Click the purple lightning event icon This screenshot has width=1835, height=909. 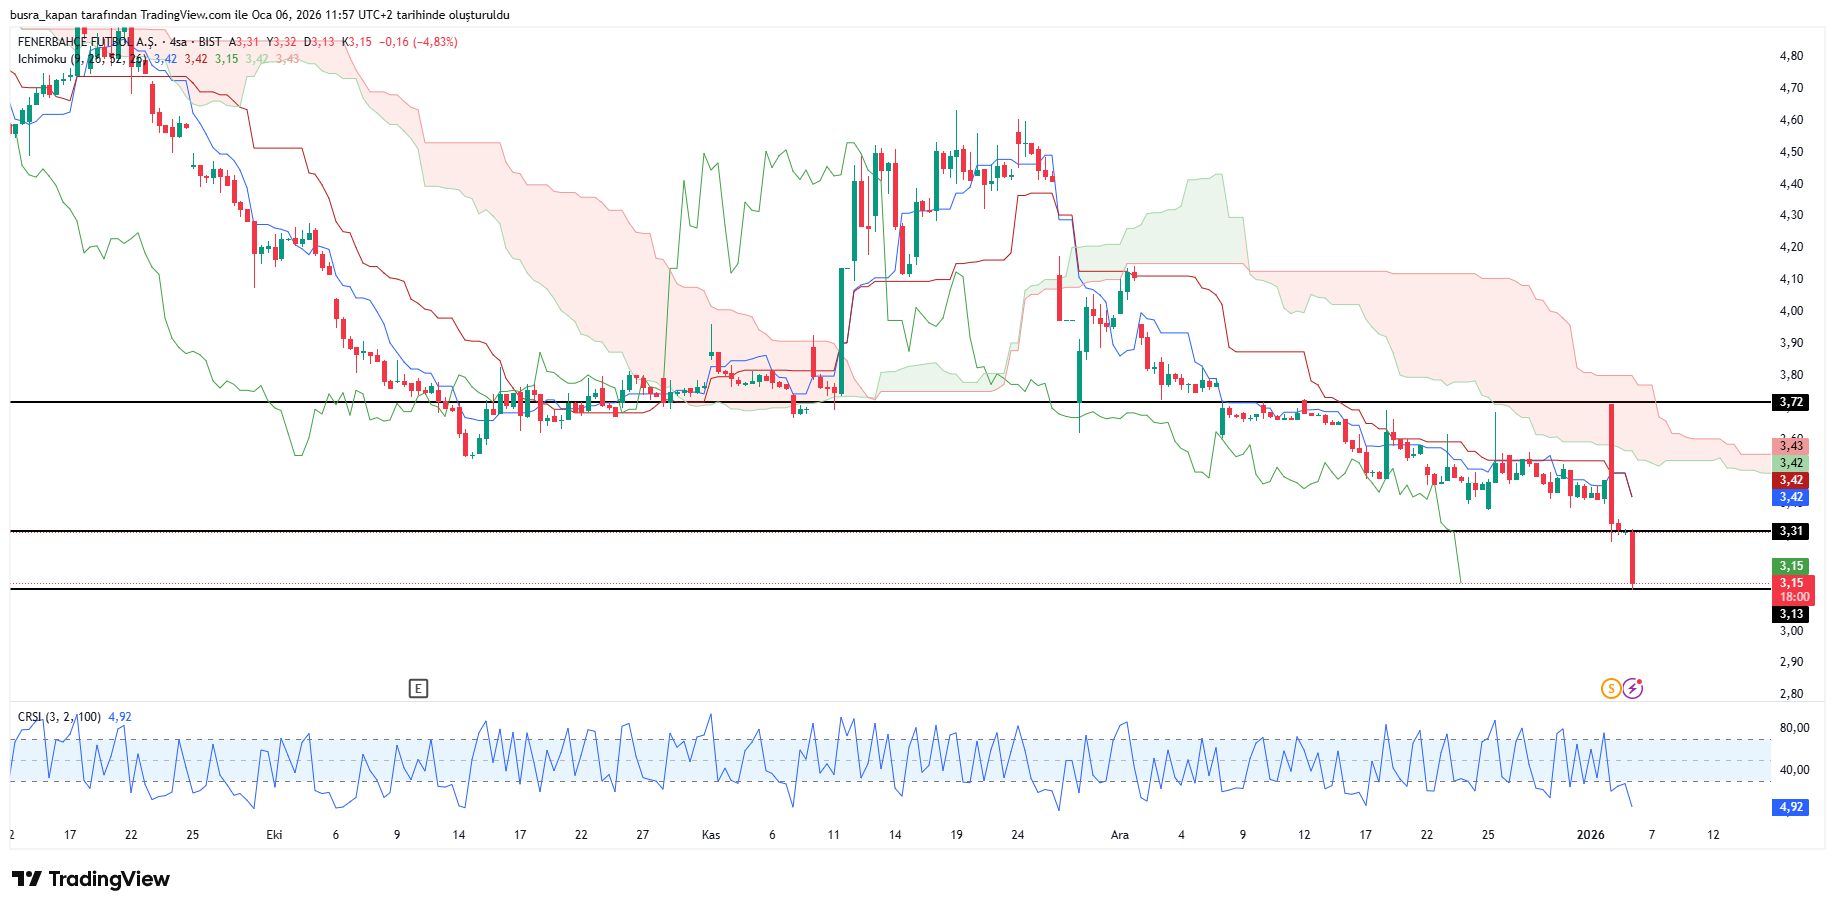point(1632,688)
